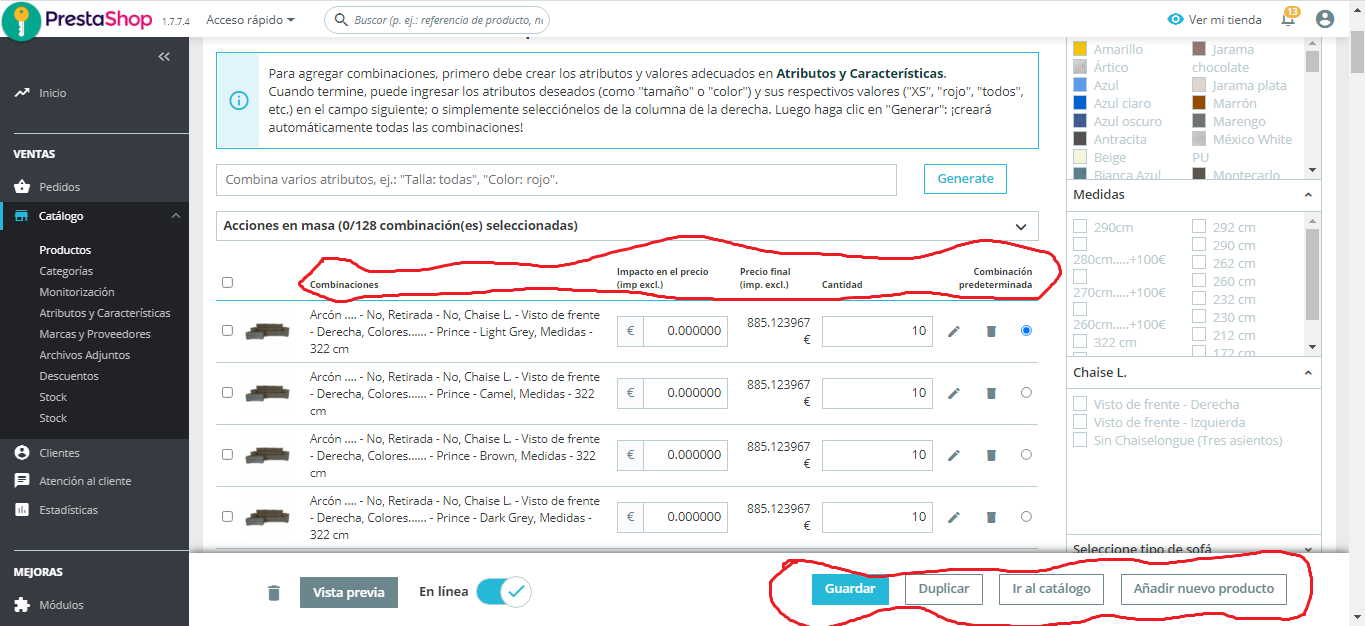Select the Amarillo color swatch
The image size is (1365, 626).
click(x=1080, y=49)
